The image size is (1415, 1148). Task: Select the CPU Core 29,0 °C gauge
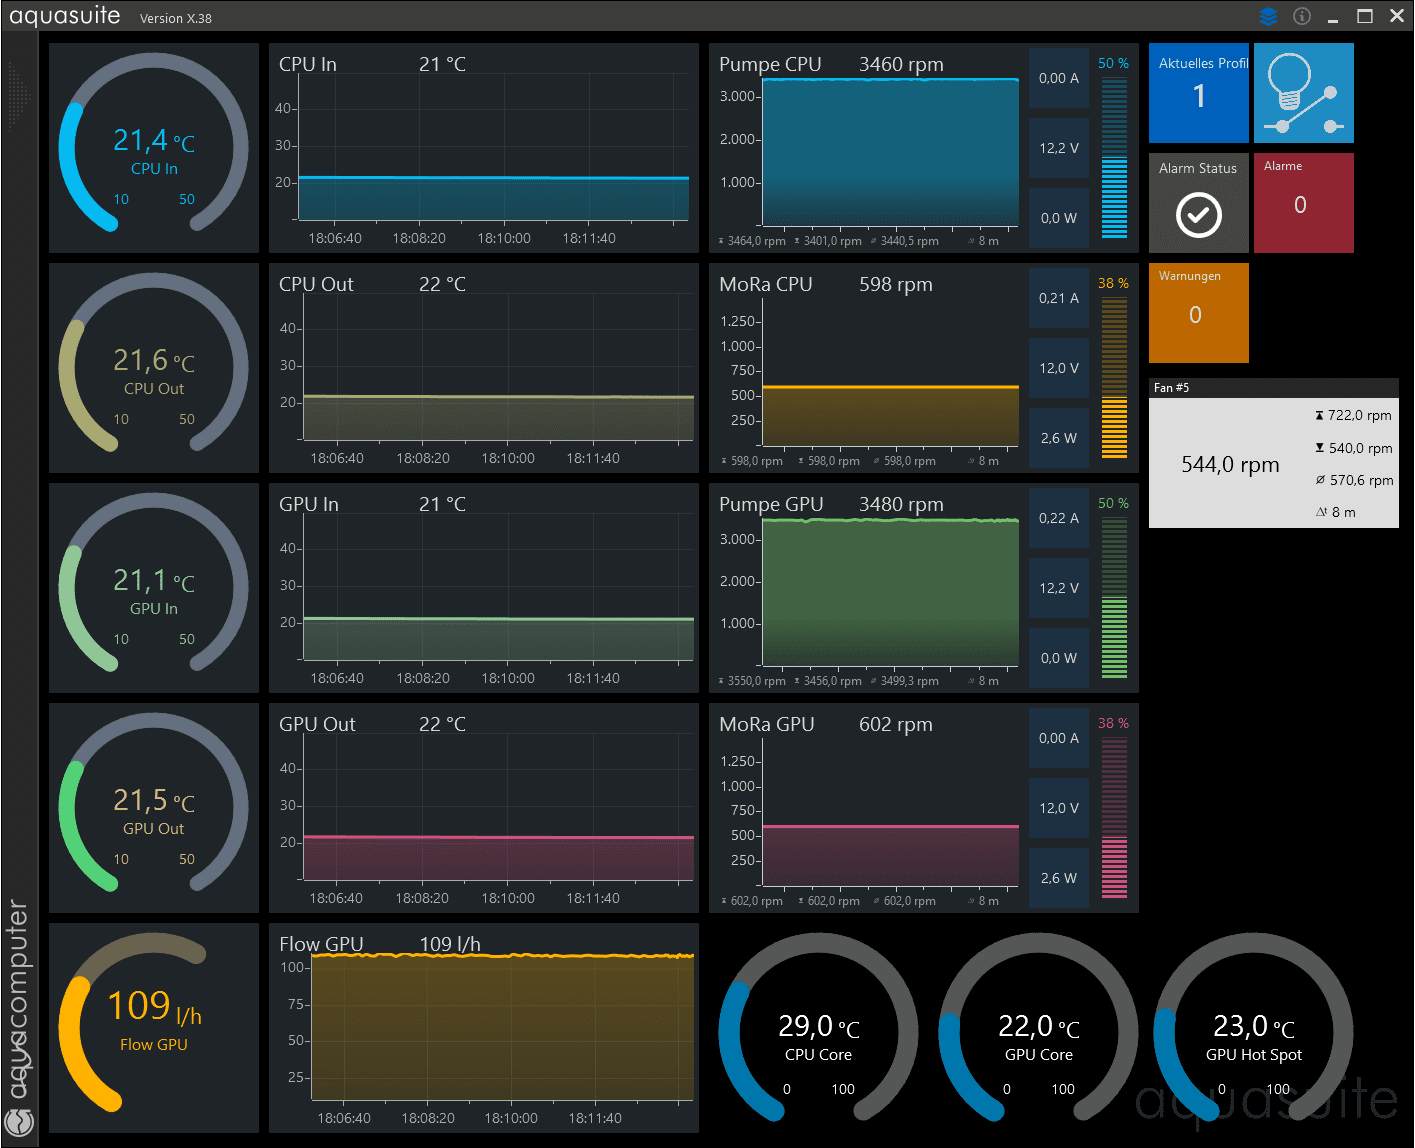(x=818, y=1028)
